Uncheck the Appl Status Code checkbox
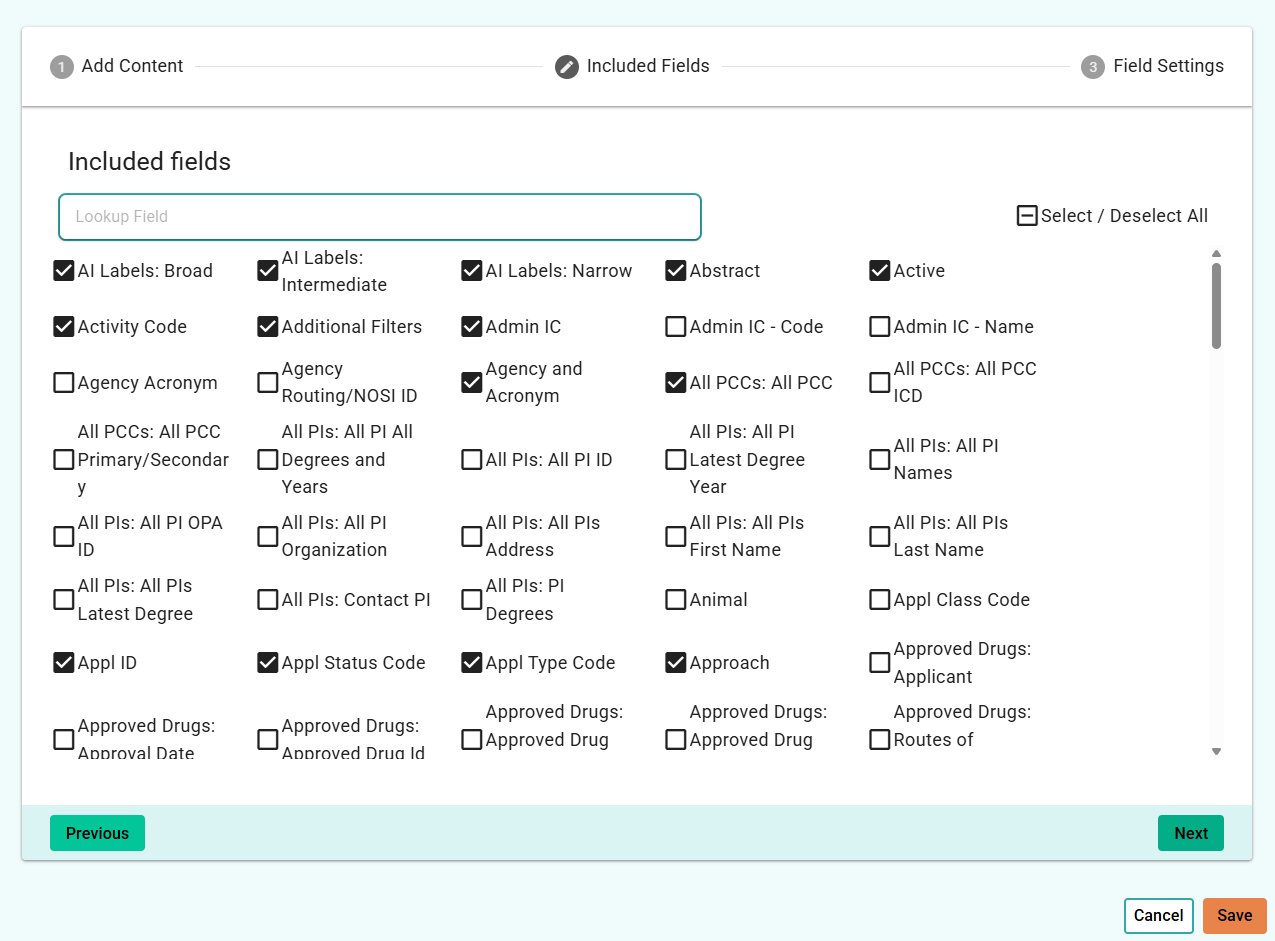 268,663
